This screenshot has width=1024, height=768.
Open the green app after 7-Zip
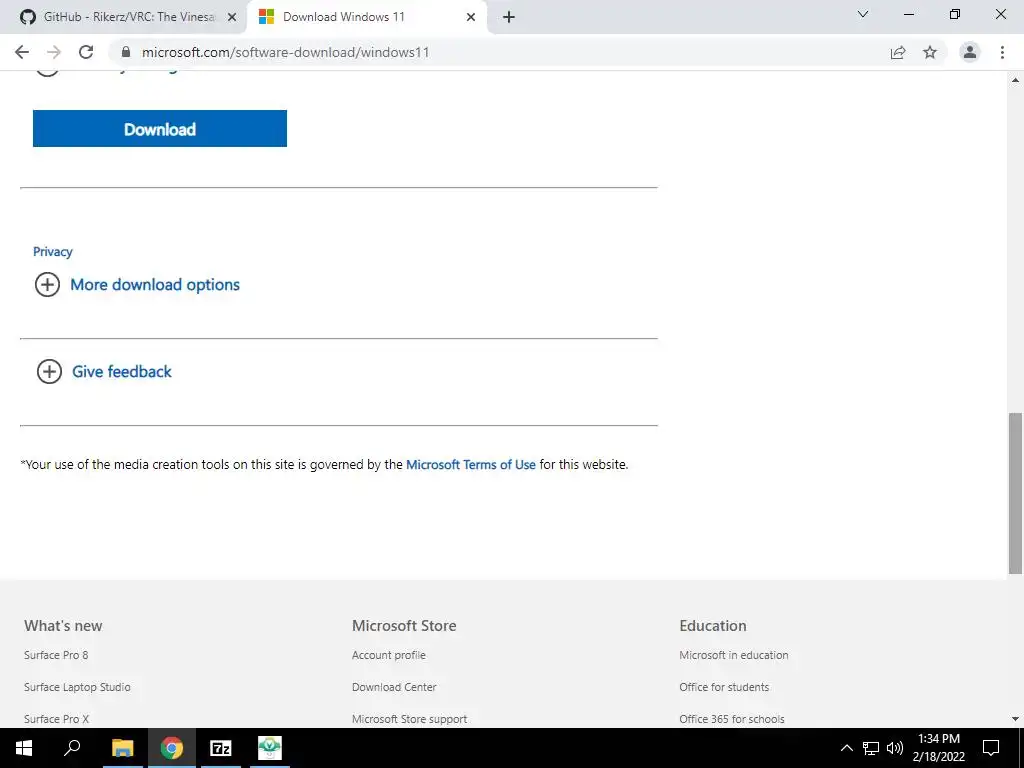click(x=270, y=748)
